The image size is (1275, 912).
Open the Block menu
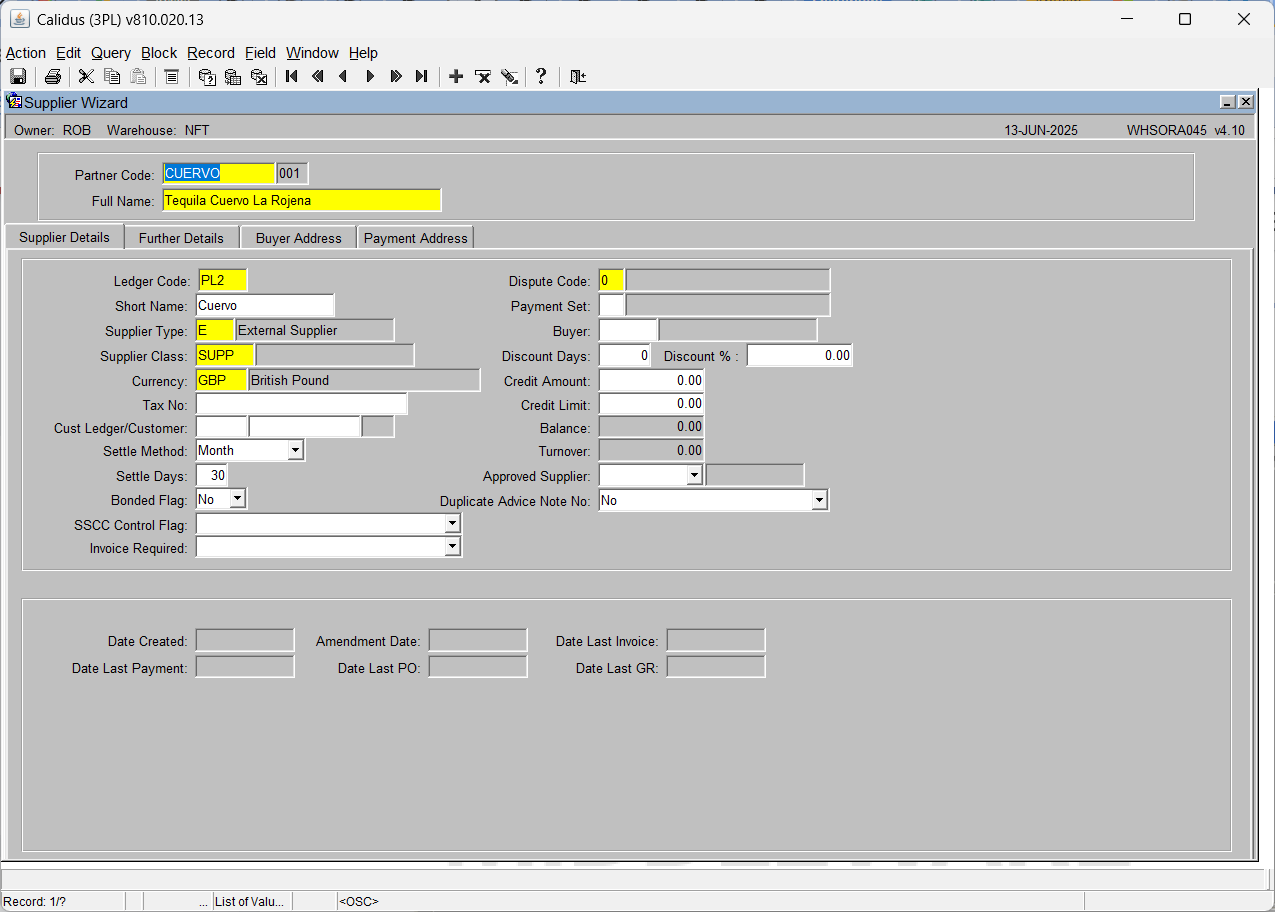(x=159, y=53)
